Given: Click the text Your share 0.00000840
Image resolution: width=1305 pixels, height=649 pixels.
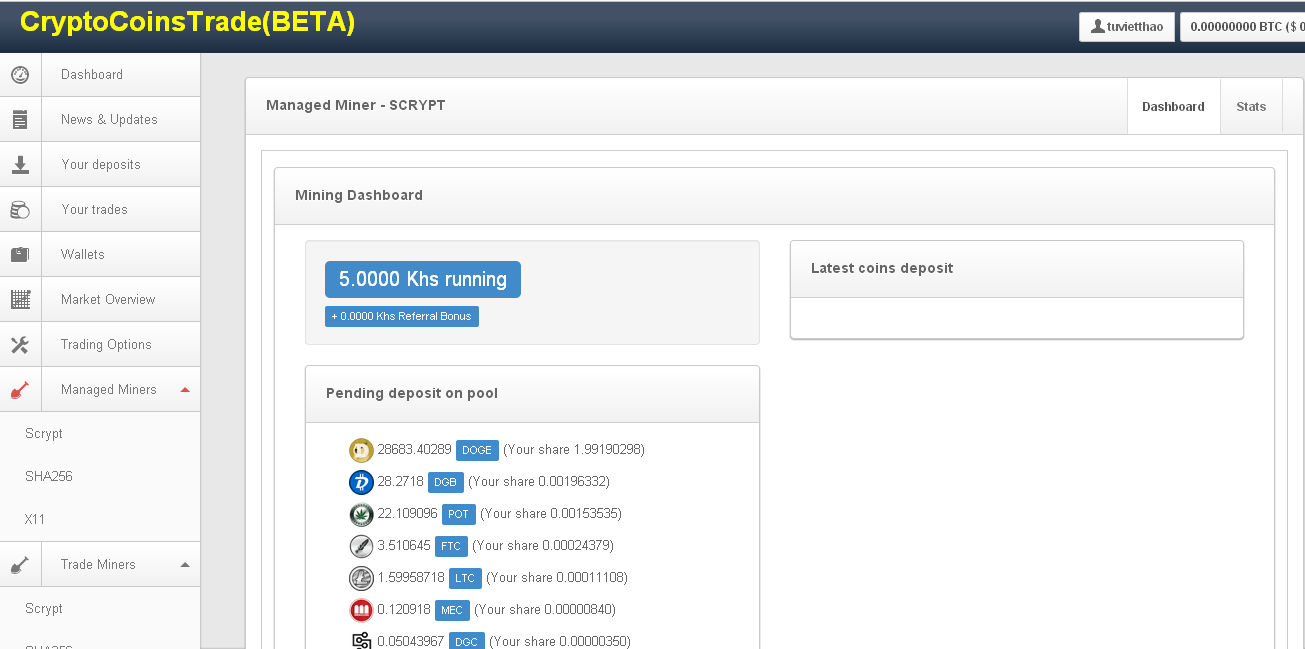Looking at the screenshot, I should 545,610.
